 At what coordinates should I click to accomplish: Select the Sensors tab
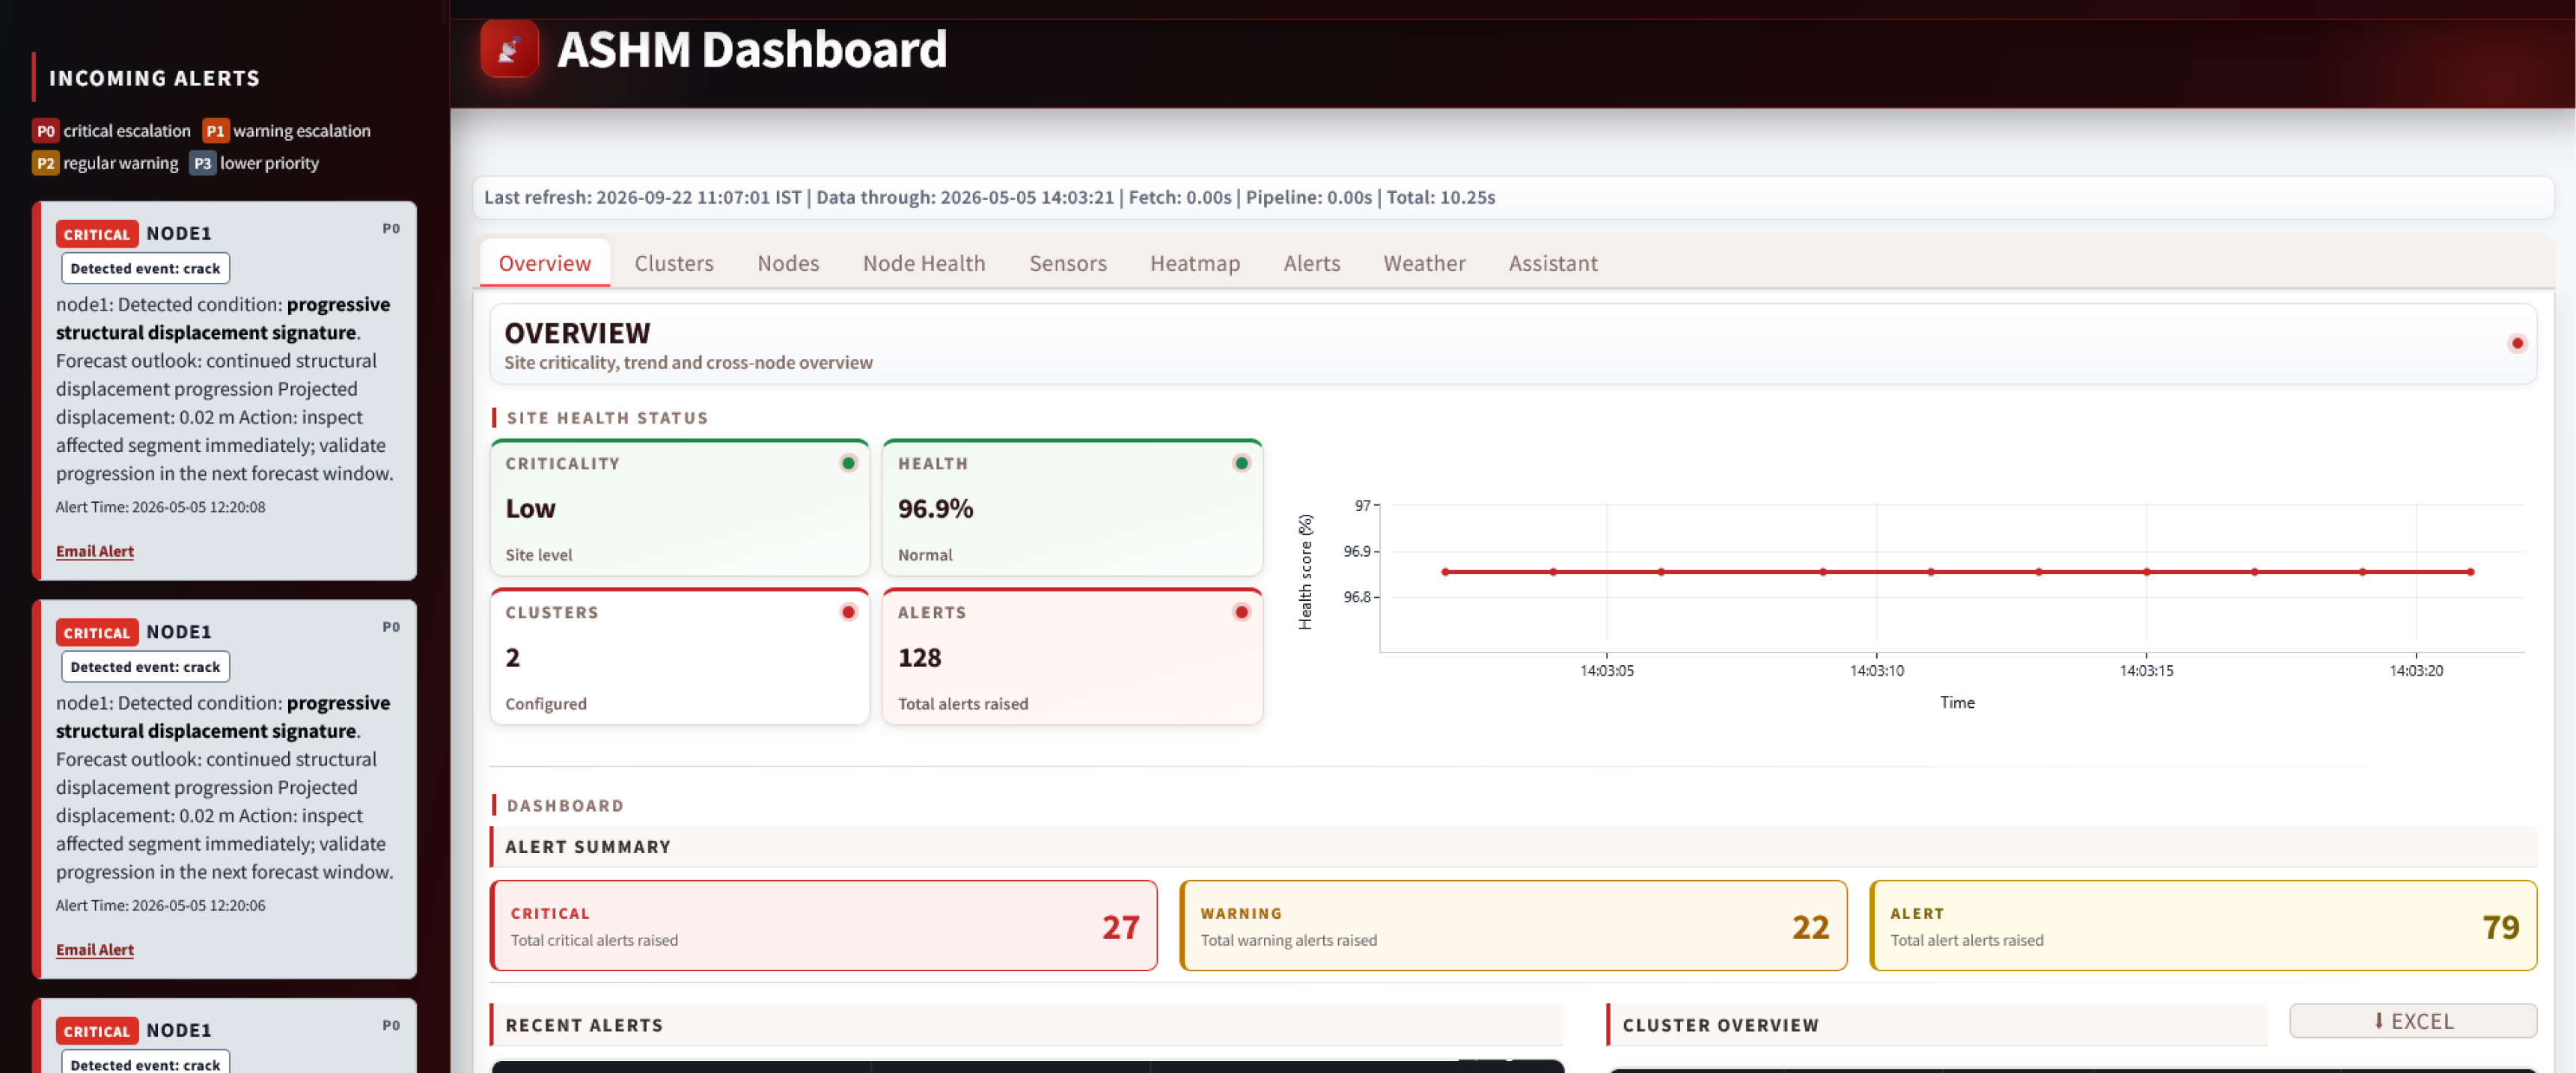(1068, 263)
